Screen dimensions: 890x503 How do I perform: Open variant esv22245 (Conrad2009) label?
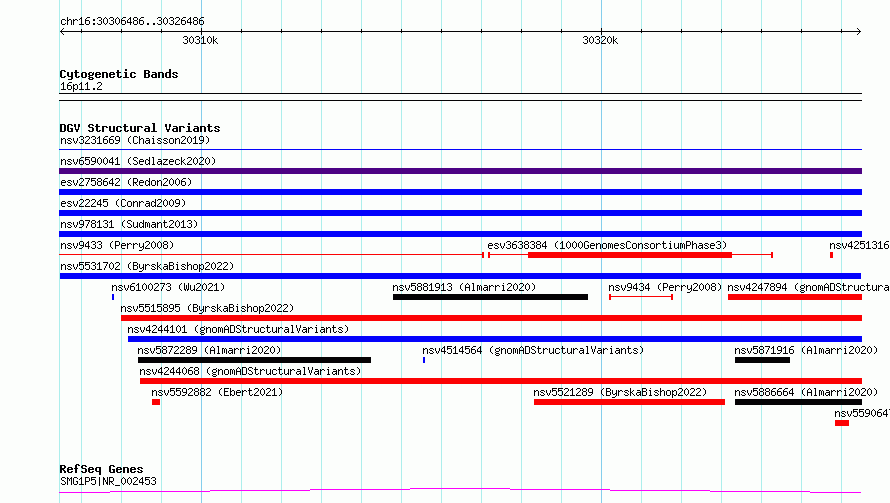pos(123,203)
